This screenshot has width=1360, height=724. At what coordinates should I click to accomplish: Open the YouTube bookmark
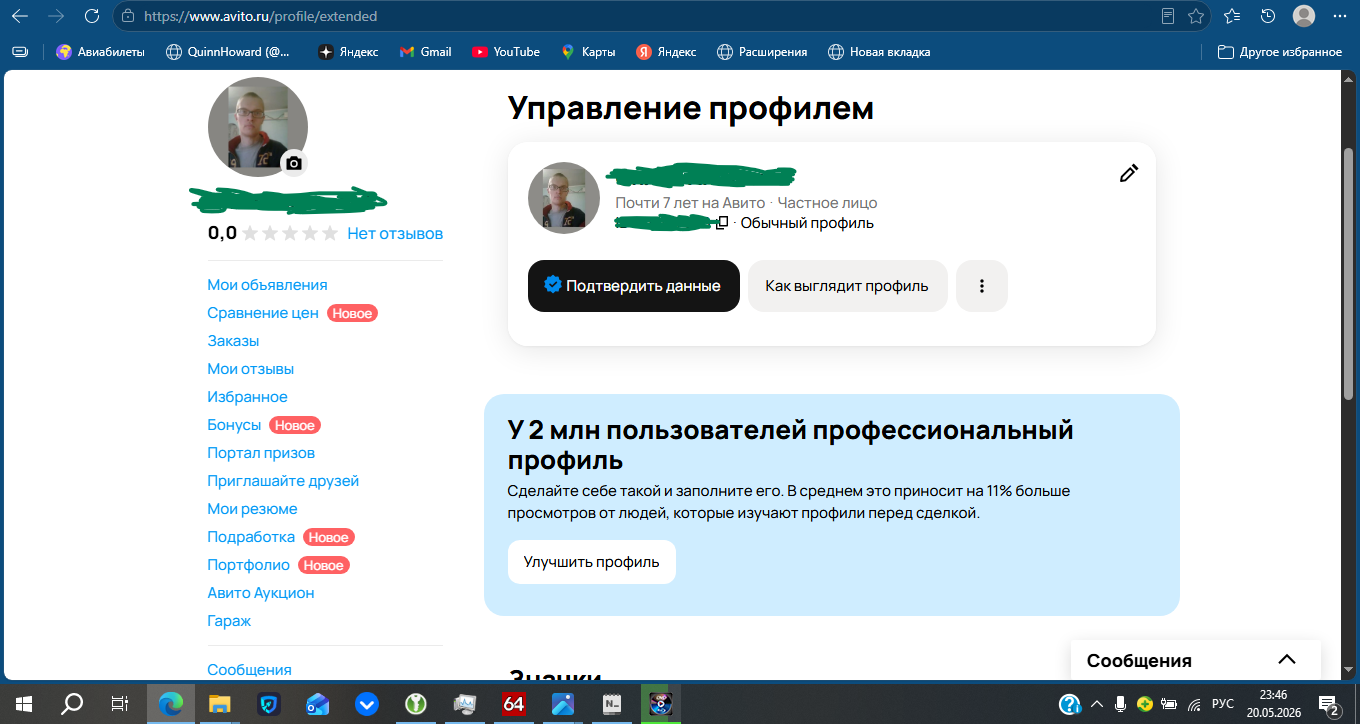tap(506, 52)
